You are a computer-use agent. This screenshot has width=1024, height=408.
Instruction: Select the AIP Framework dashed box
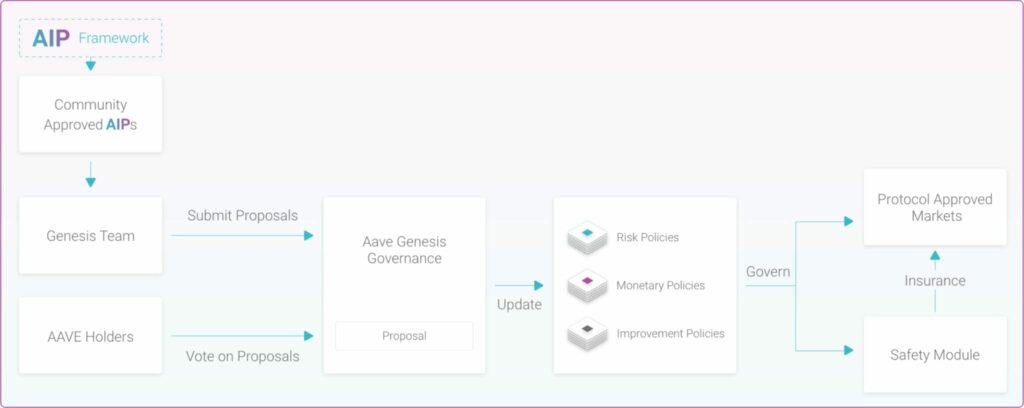coord(91,38)
